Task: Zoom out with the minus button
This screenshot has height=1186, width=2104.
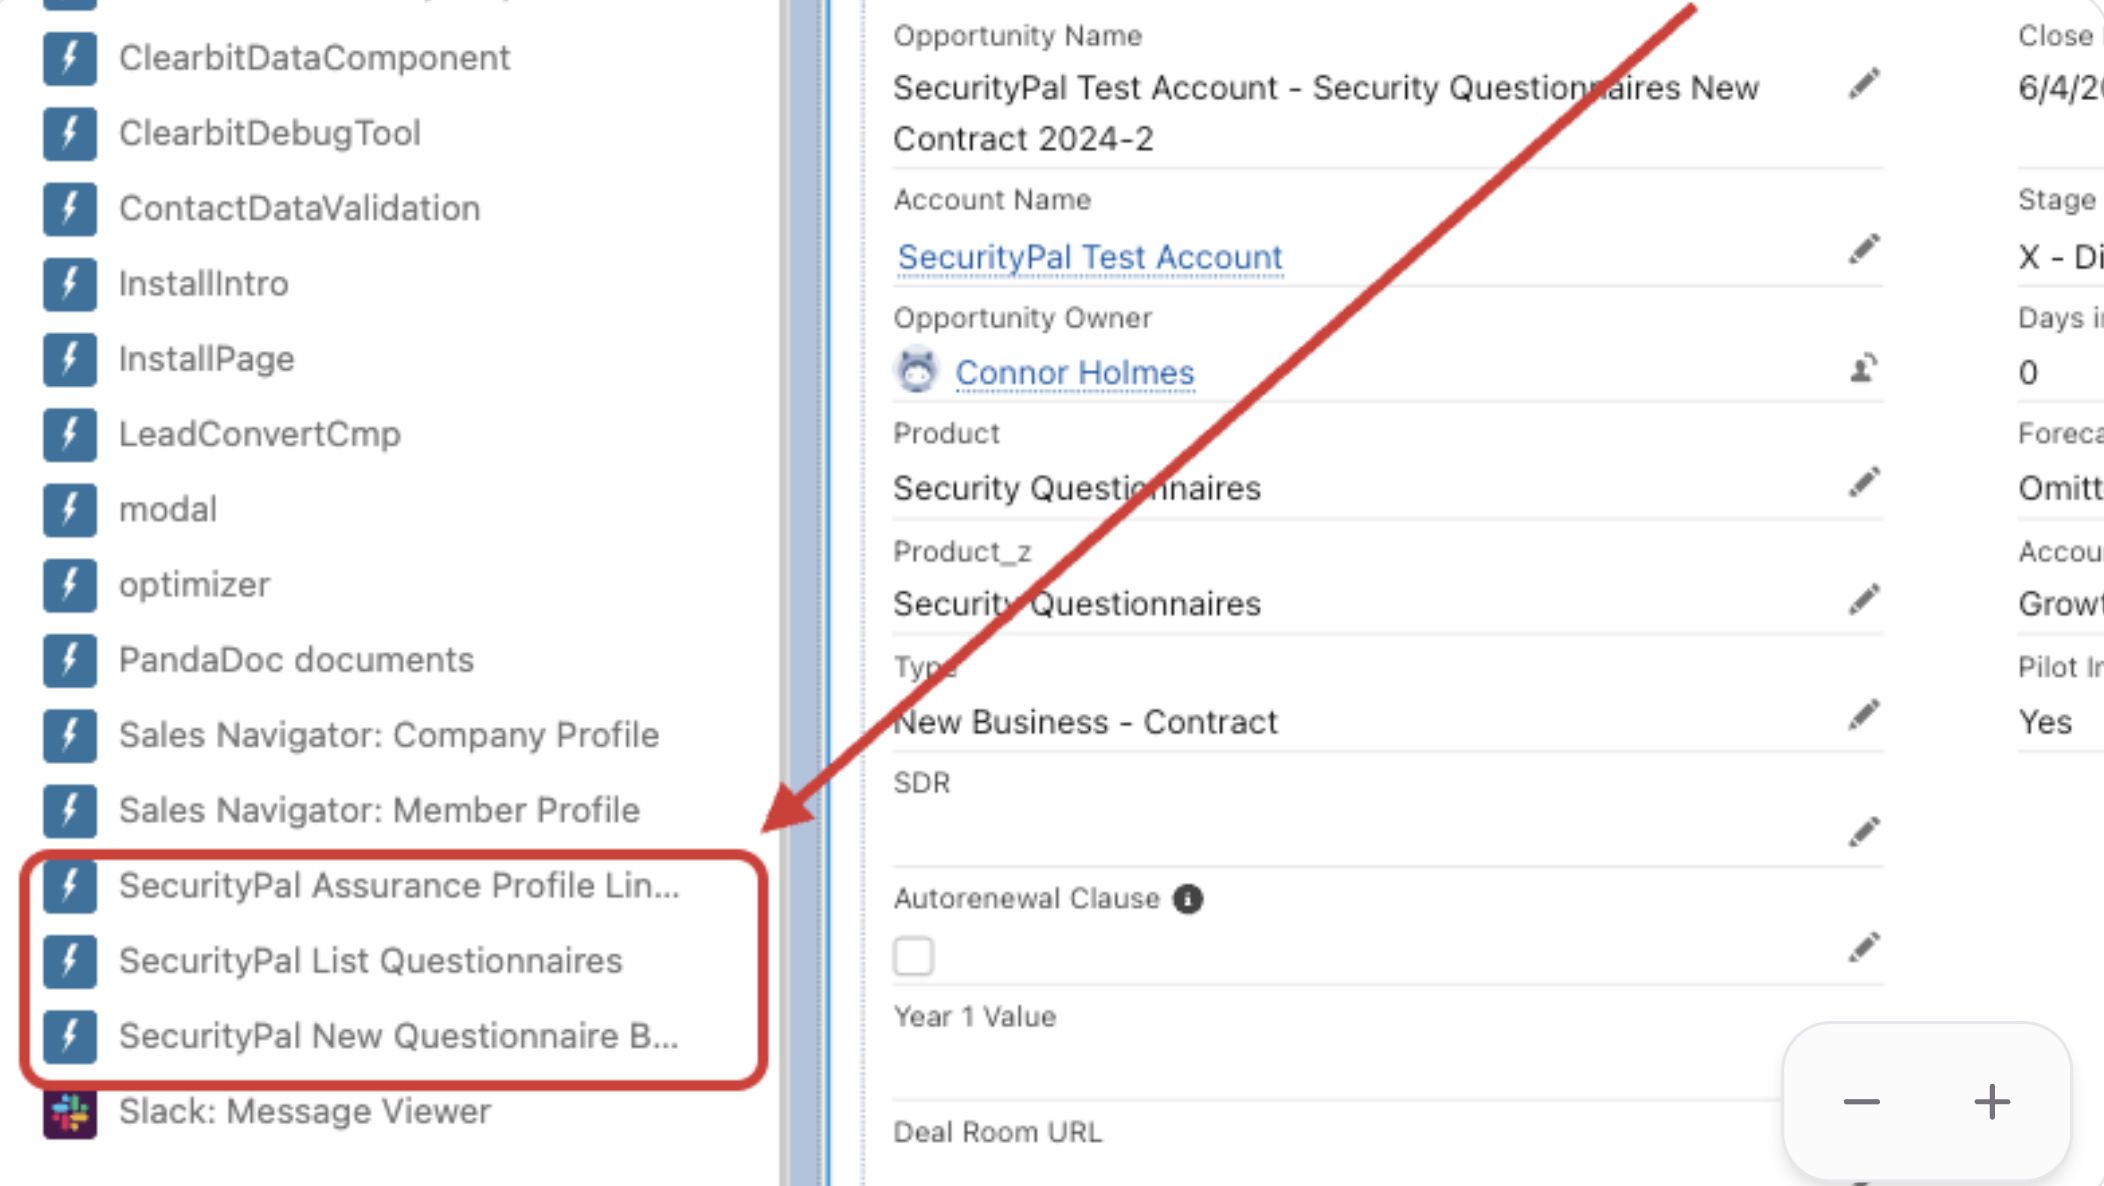Action: click(x=1861, y=1102)
